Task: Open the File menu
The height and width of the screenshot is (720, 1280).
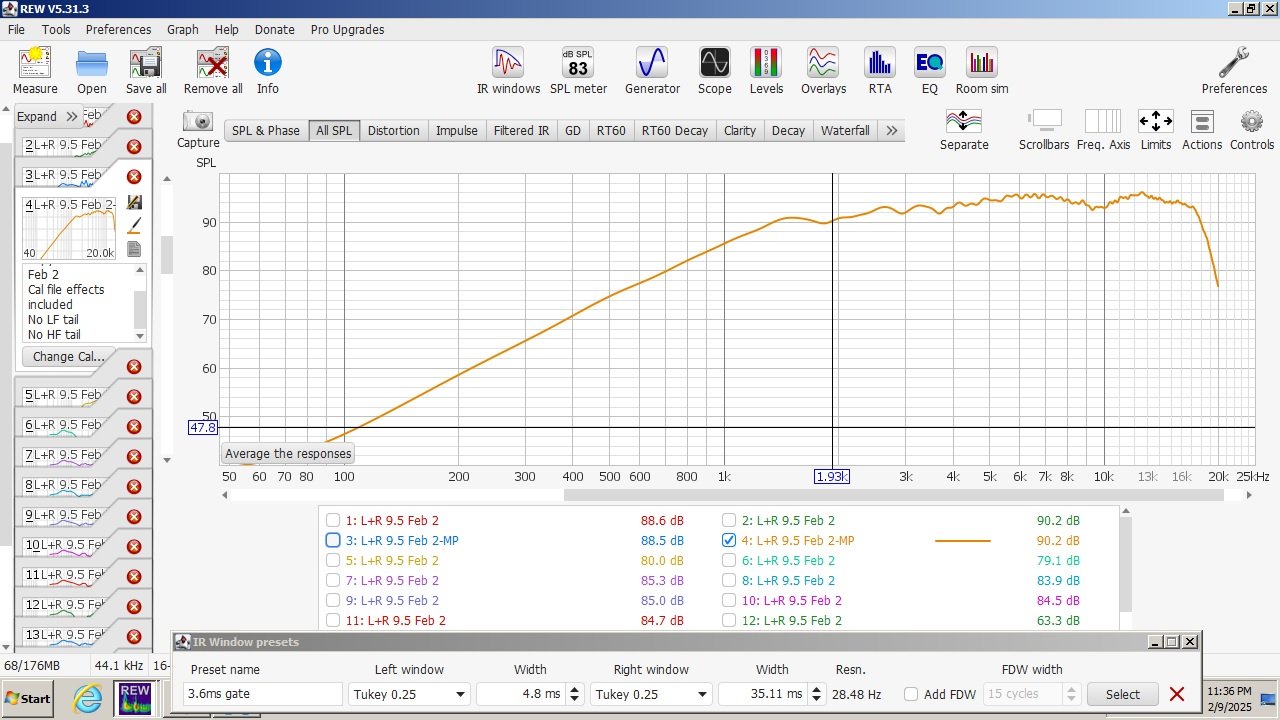Action: click(16, 29)
